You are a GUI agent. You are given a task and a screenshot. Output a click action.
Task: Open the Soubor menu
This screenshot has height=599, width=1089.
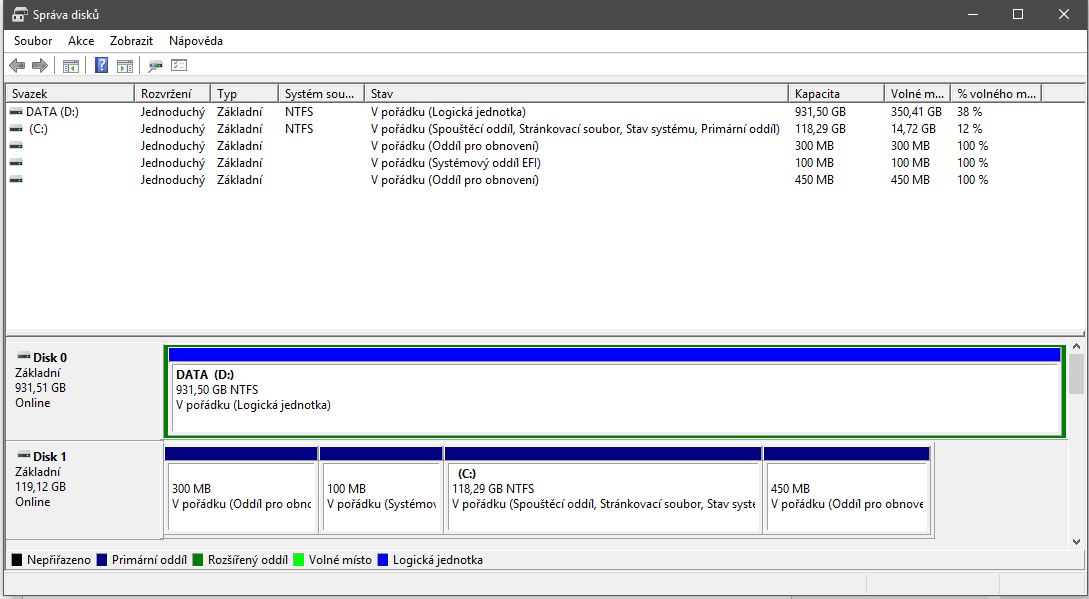click(33, 41)
